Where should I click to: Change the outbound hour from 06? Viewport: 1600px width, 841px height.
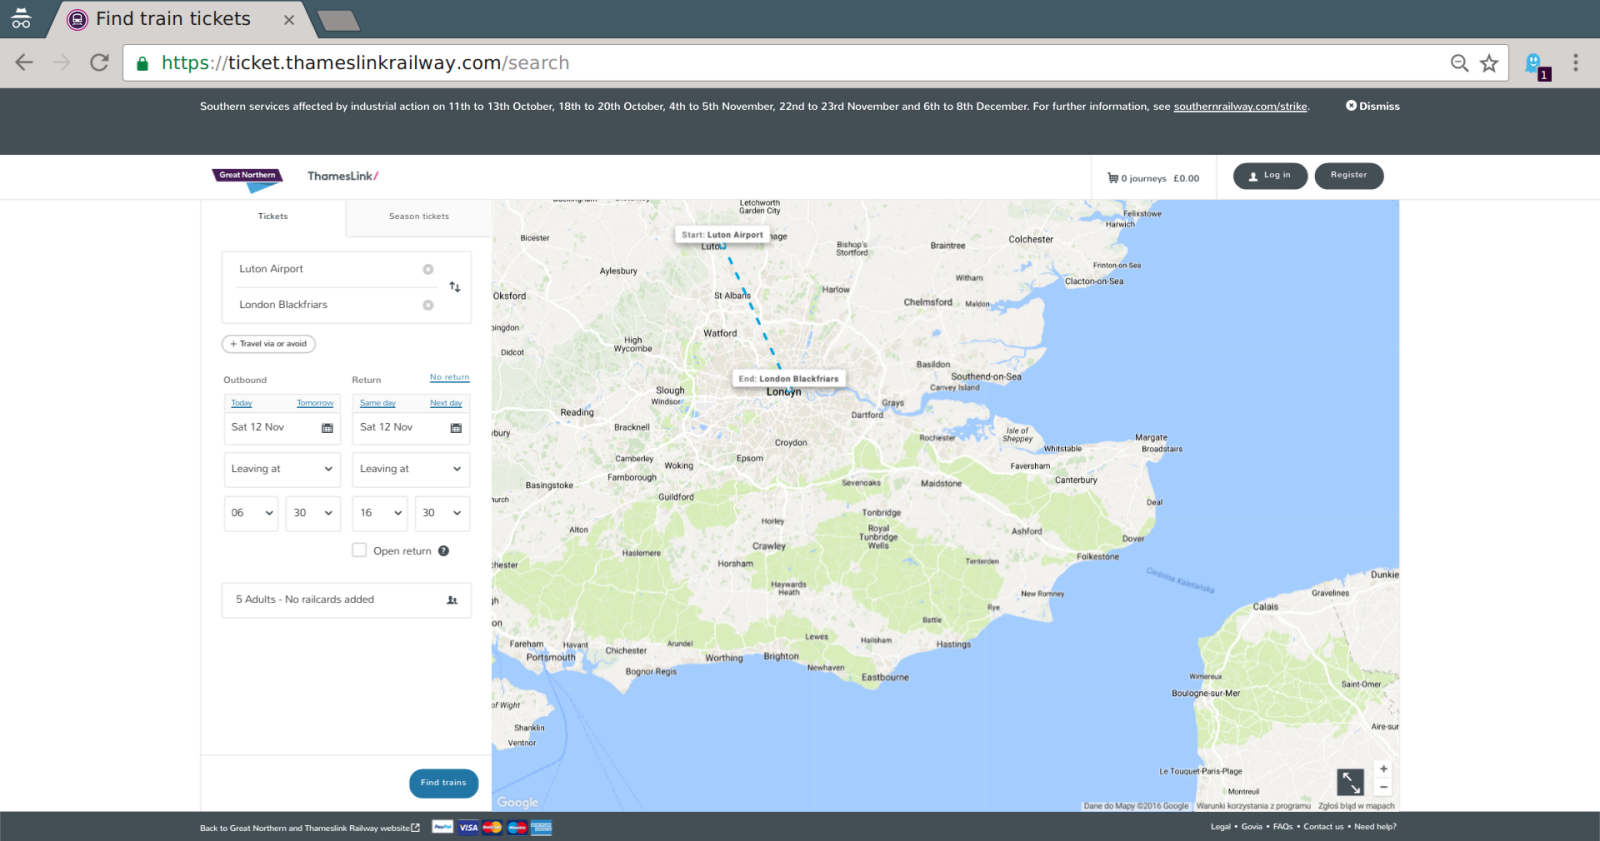251,513
